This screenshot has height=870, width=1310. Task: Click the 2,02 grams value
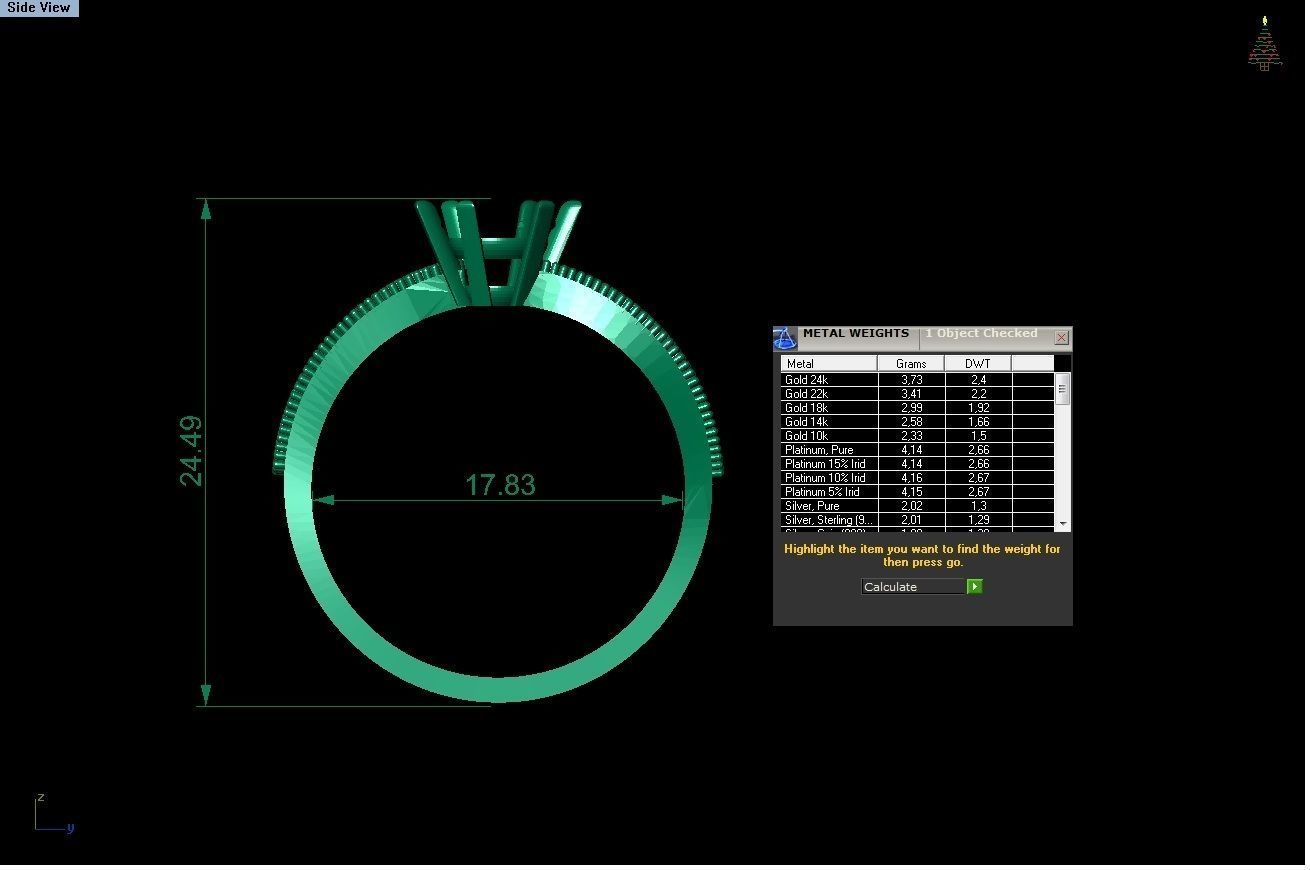911,506
